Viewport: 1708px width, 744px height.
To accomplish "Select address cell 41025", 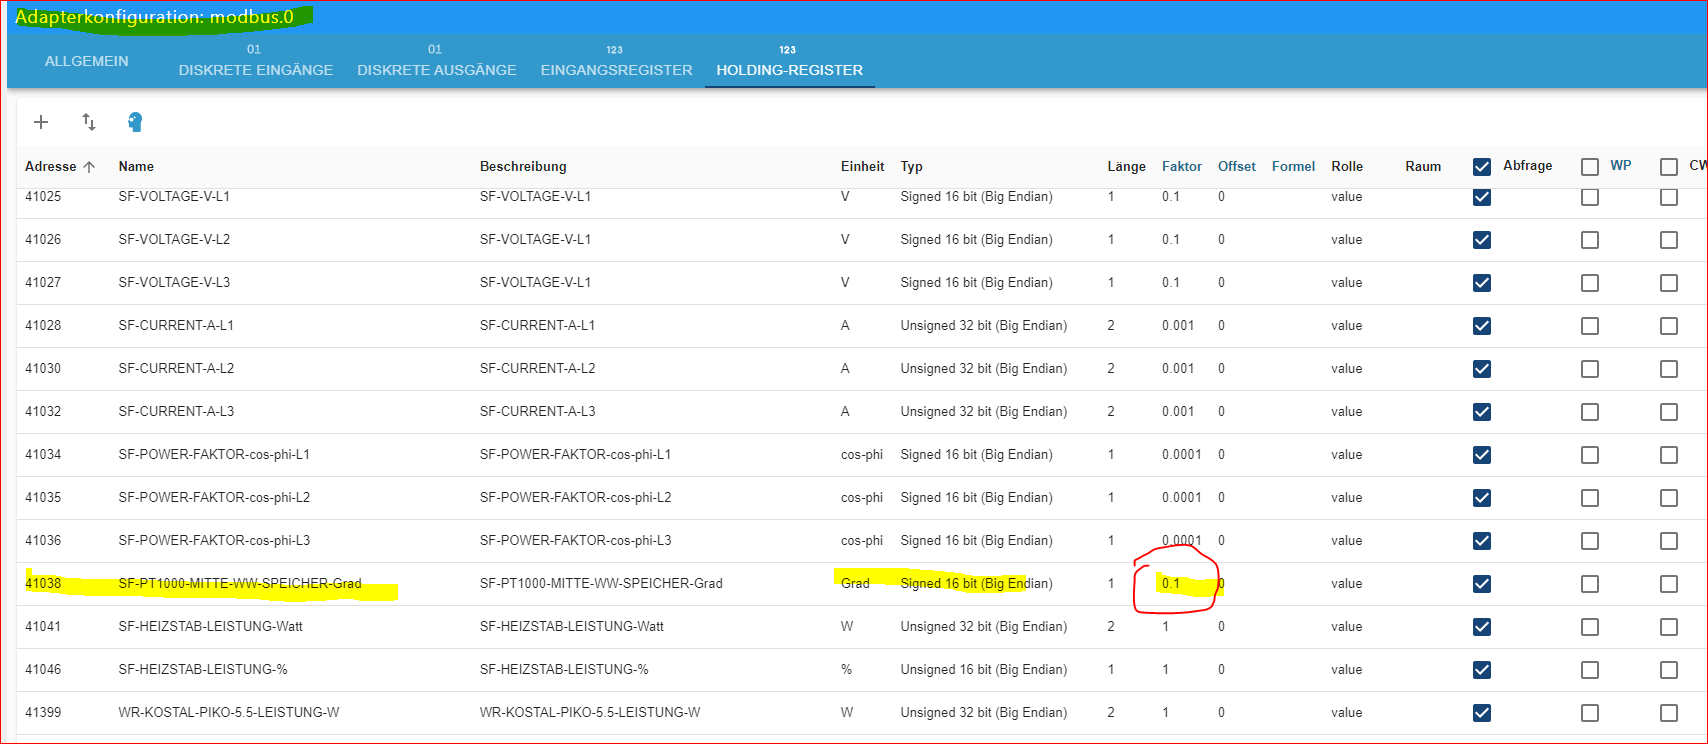I will 43,196.
